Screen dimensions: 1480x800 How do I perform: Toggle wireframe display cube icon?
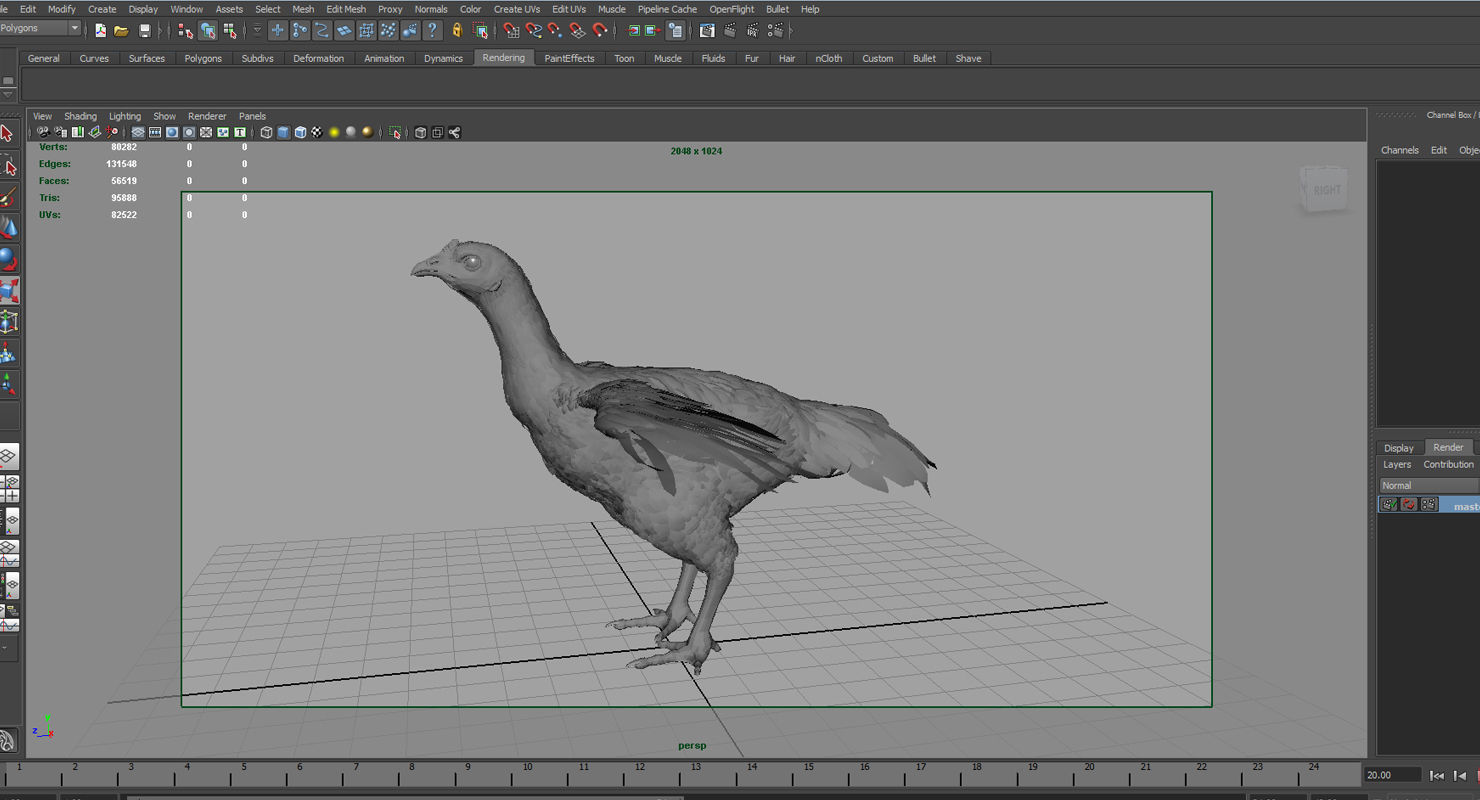pyautogui.click(x=266, y=132)
